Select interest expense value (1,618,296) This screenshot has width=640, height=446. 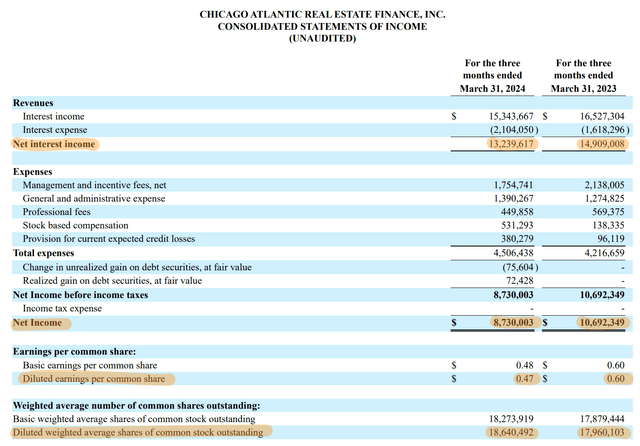click(x=605, y=130)
